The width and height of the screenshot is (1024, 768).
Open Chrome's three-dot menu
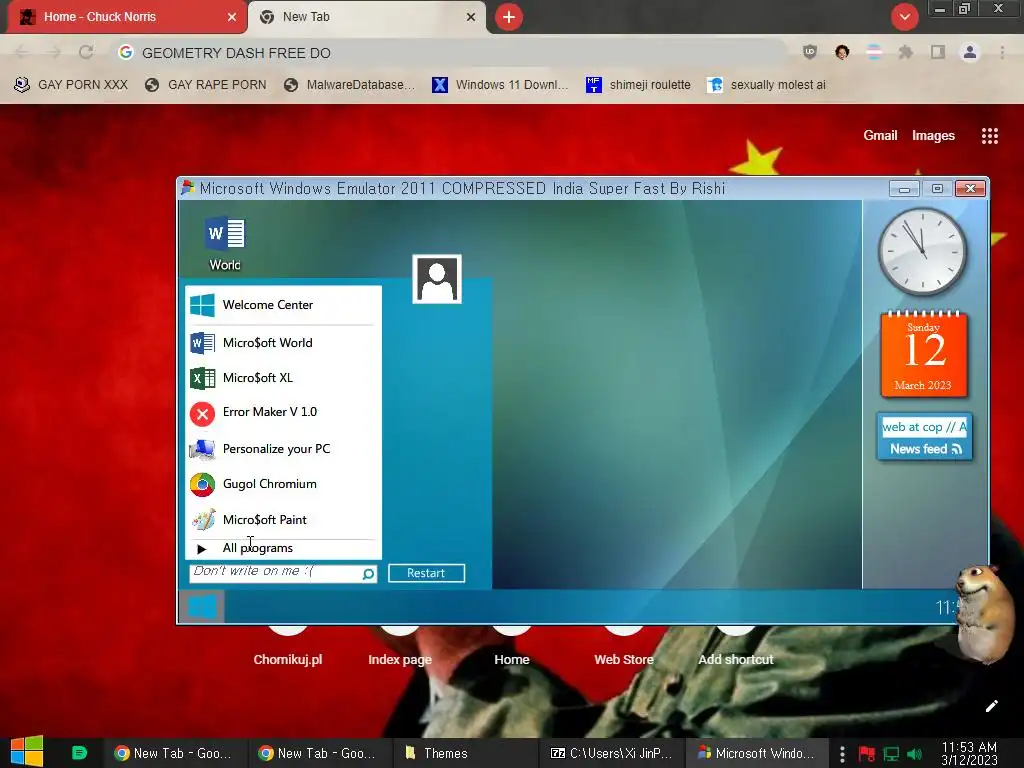click(1002, 52)
